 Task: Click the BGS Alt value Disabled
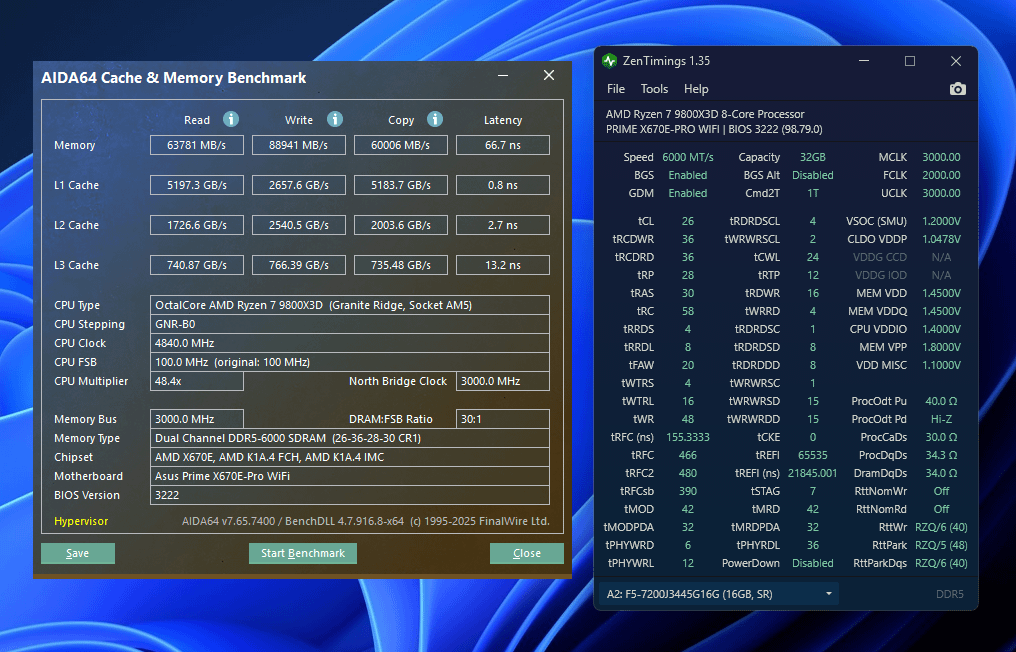tap(813, 175)
